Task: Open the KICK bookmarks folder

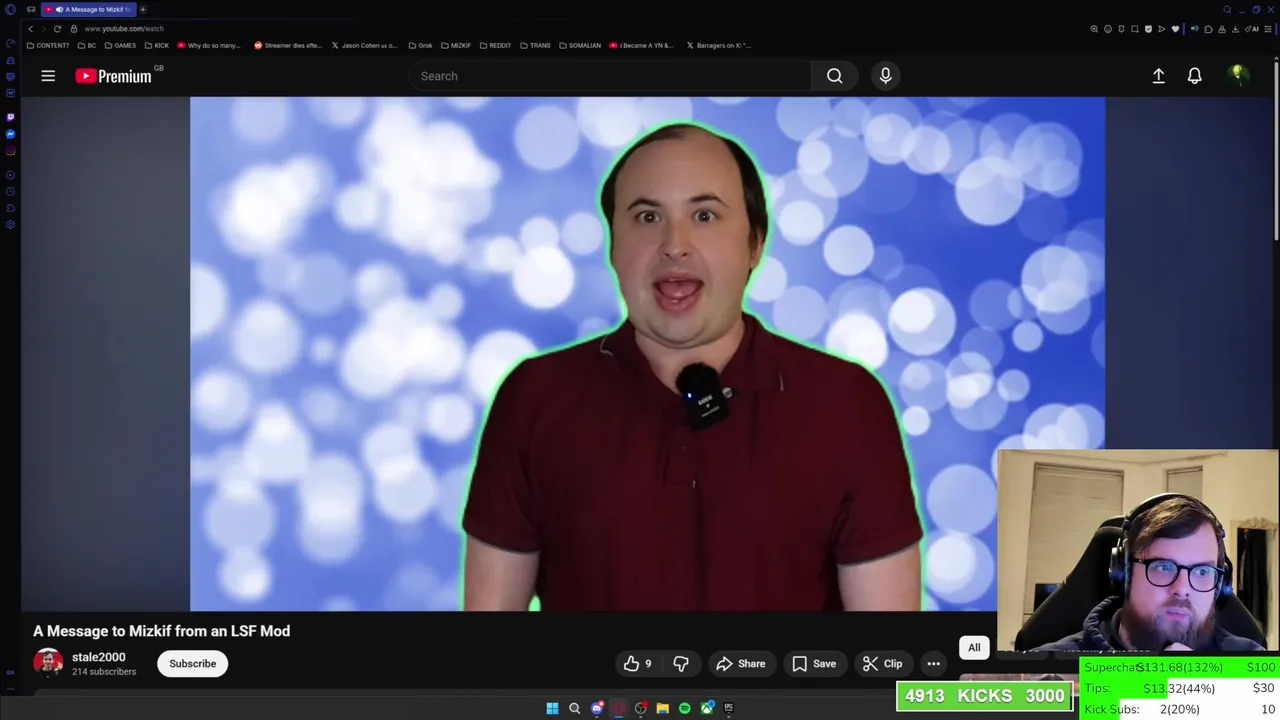Action: coord(157,45)
